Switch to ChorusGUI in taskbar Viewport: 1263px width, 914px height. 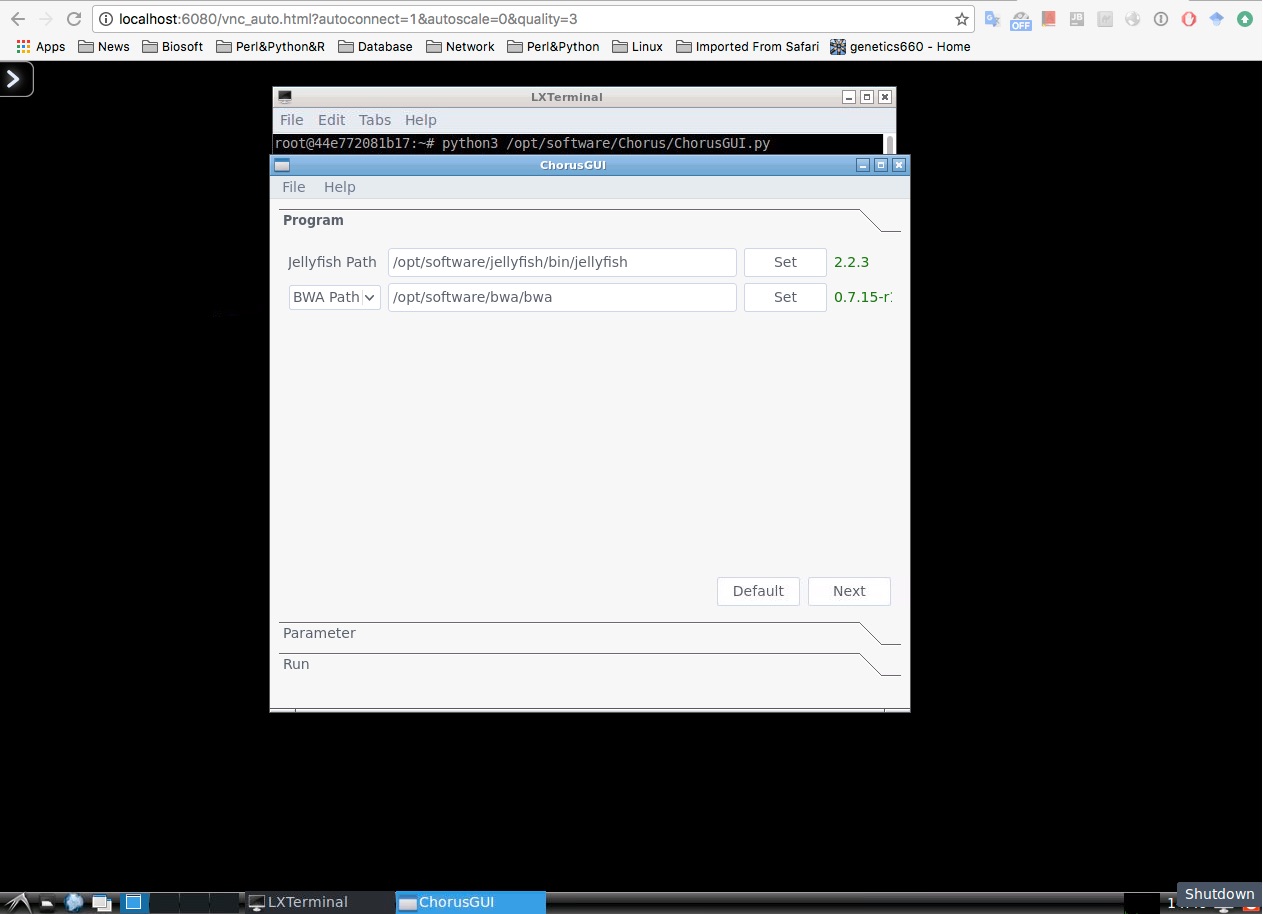pos(470,902)
